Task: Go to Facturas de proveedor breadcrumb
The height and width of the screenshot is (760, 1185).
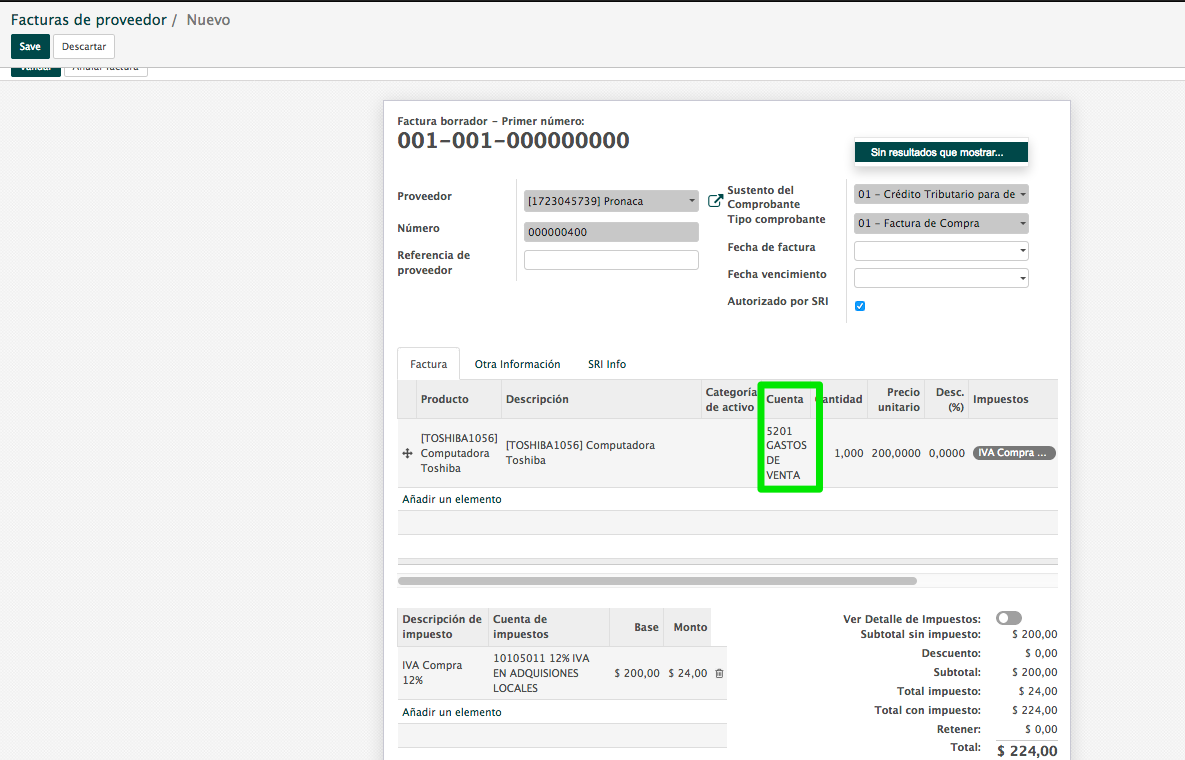Action: point(88,20)
